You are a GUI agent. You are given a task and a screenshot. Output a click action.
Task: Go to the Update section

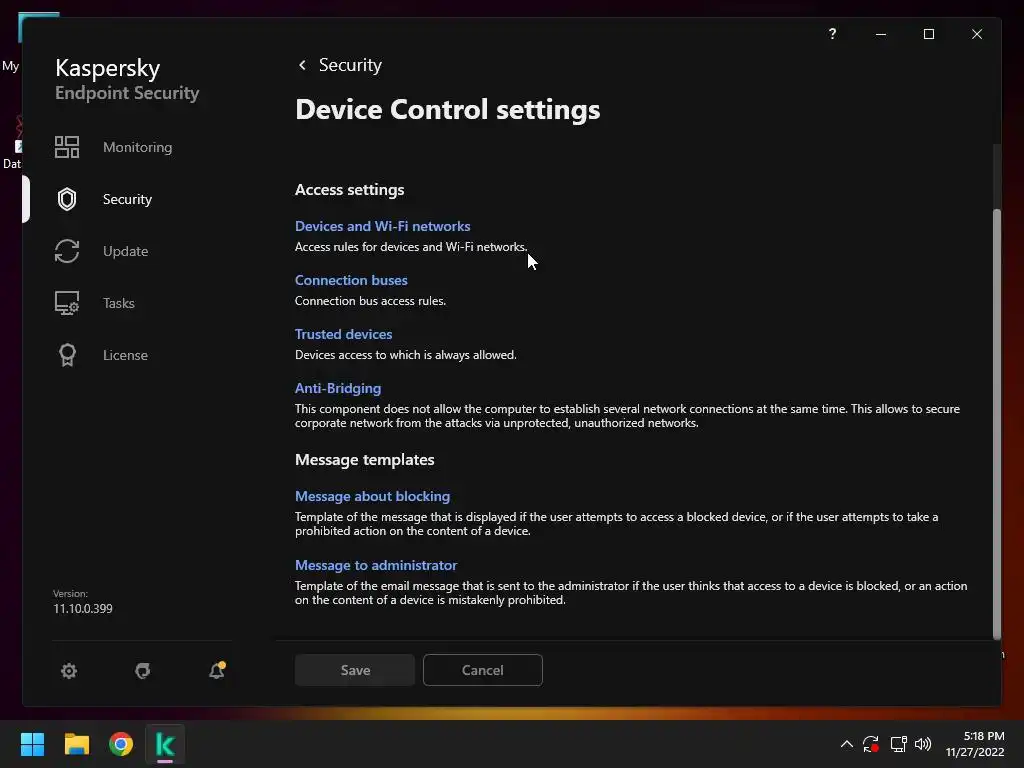click(x=125, y=251)
